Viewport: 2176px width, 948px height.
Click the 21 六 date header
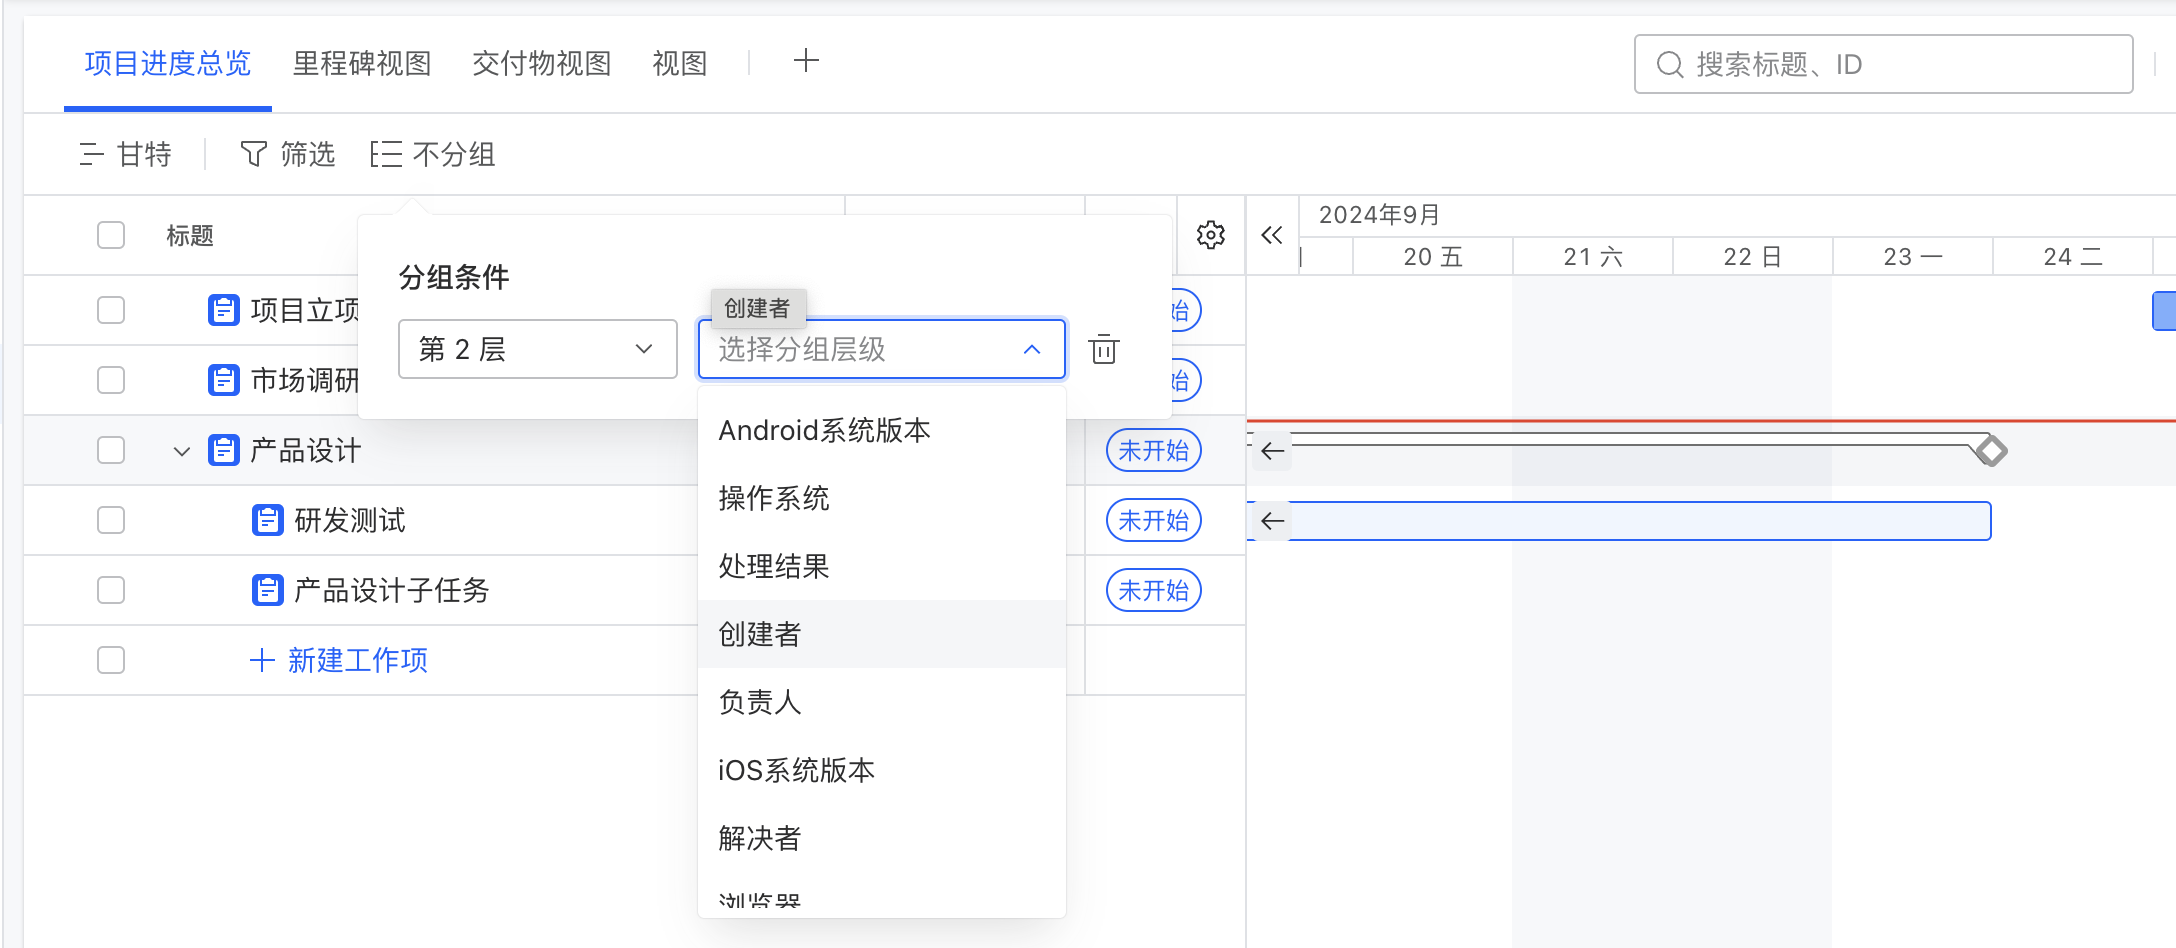pos(1593,257)
